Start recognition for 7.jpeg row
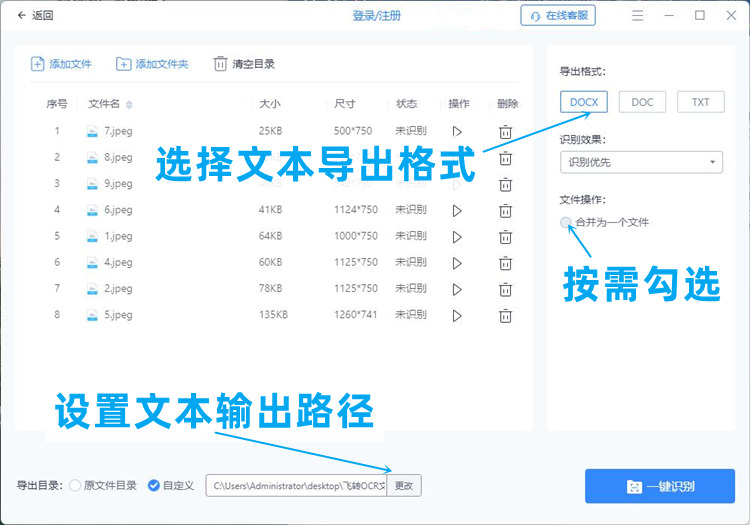Image resolution: width=750 pixels, height=525 pixels. (x=457, y=131)
